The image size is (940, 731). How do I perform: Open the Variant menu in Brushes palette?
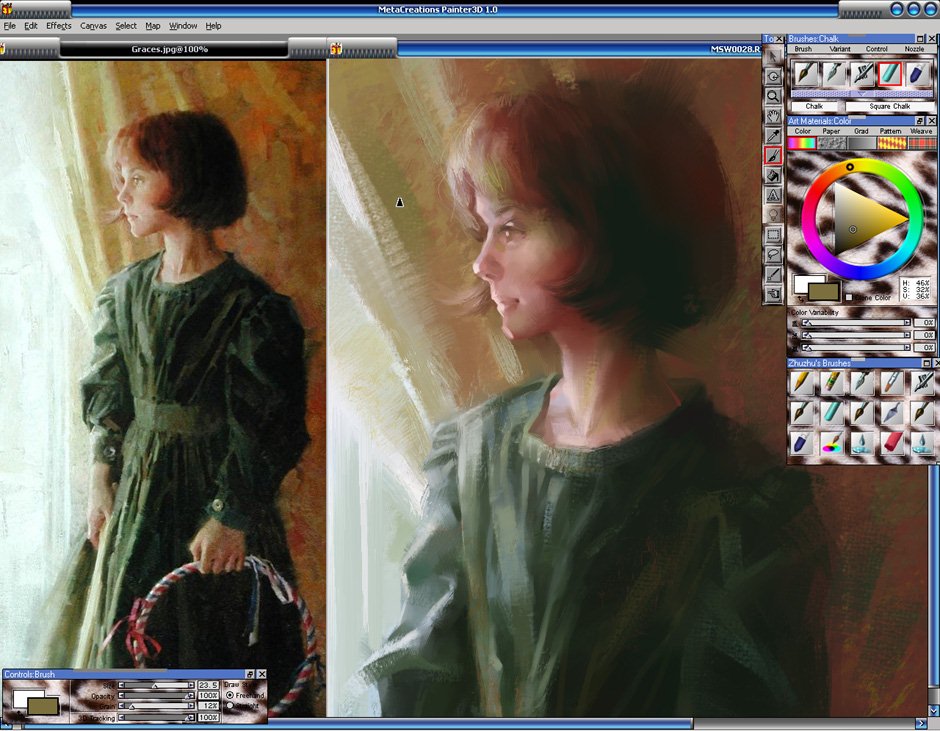[839, 49]
